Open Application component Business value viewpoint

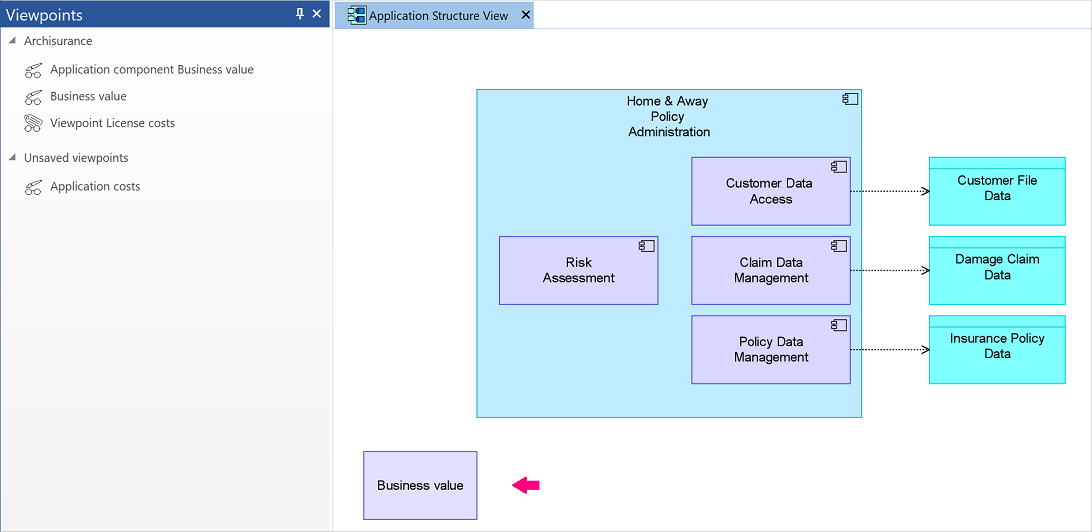click(152, 70)
